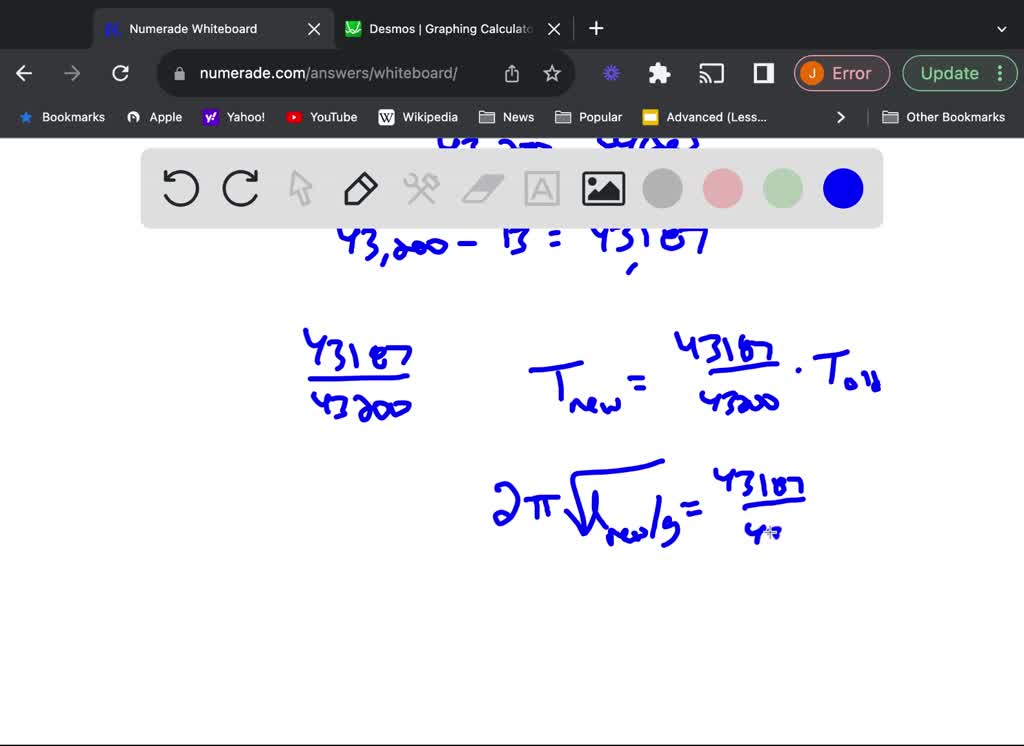This screenshot has height=746, width=1024.
Task: Select the eraser tool
Action: pyautogui.click(x=483, y=189)
